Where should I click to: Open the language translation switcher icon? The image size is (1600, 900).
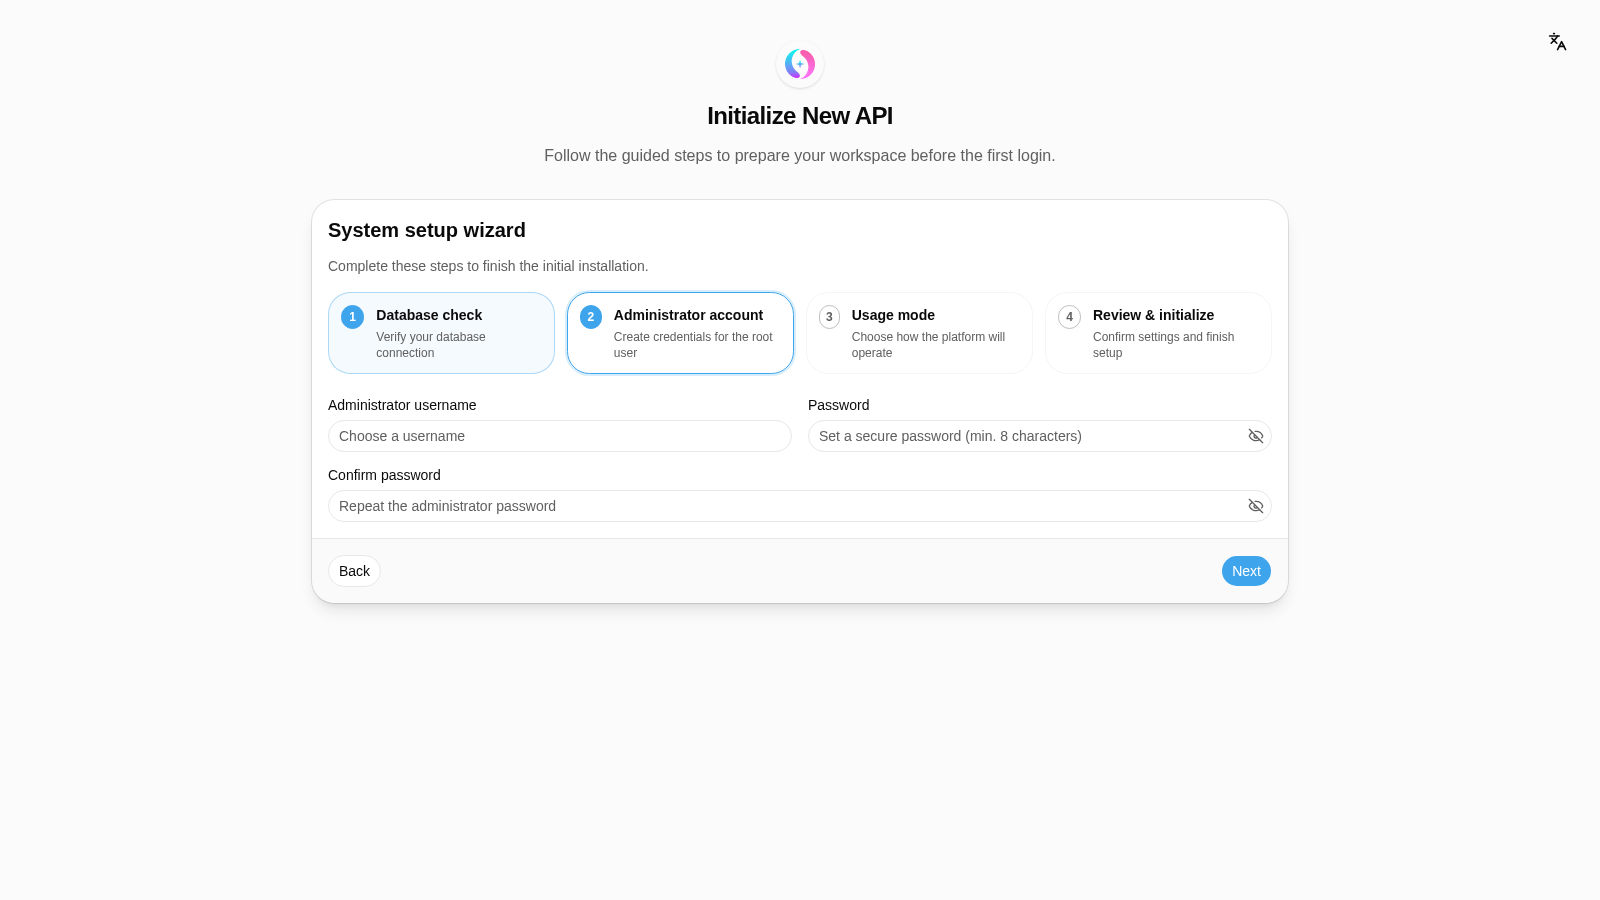[x=1557, y=42]
